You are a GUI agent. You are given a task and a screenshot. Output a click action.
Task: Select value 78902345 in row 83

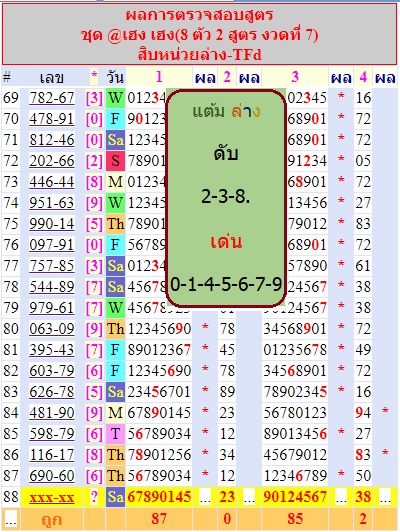(295, 392)
